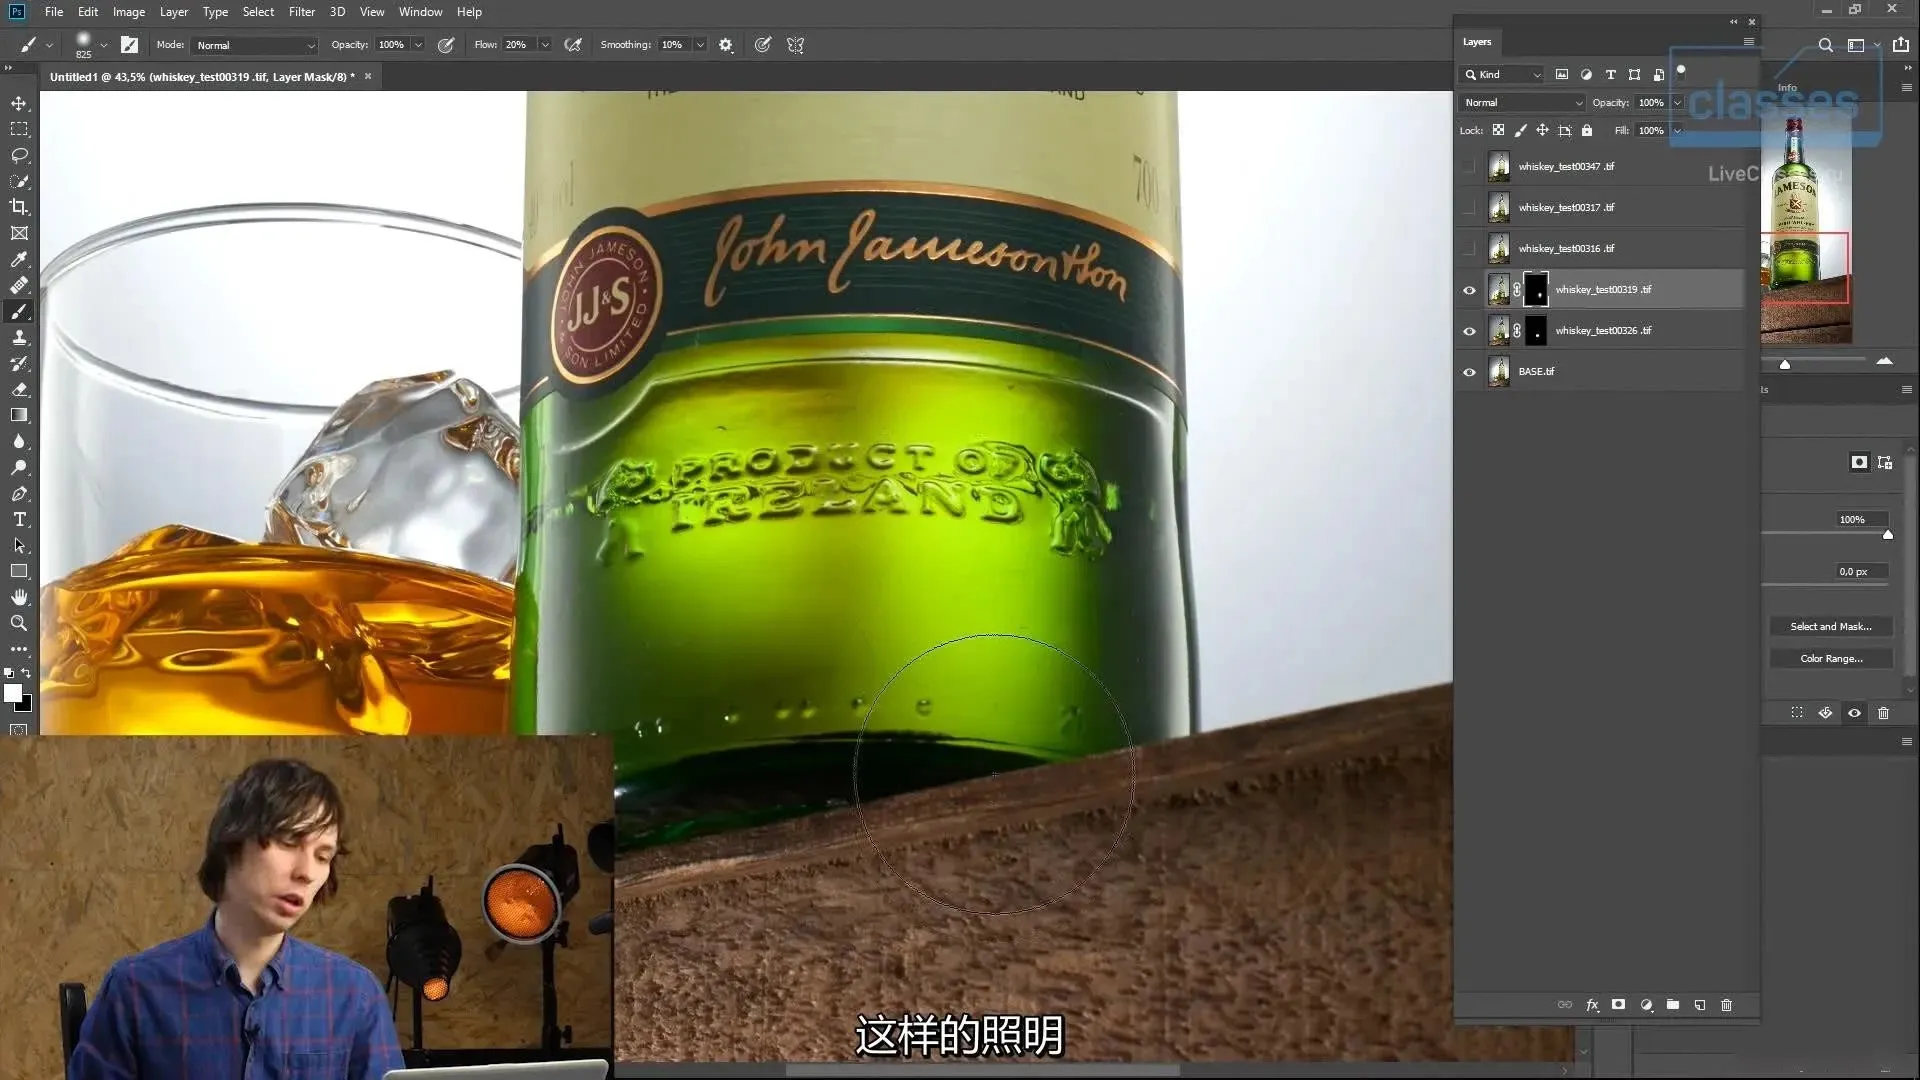Open layer Fill dropdown arrow

[1677, 131]
